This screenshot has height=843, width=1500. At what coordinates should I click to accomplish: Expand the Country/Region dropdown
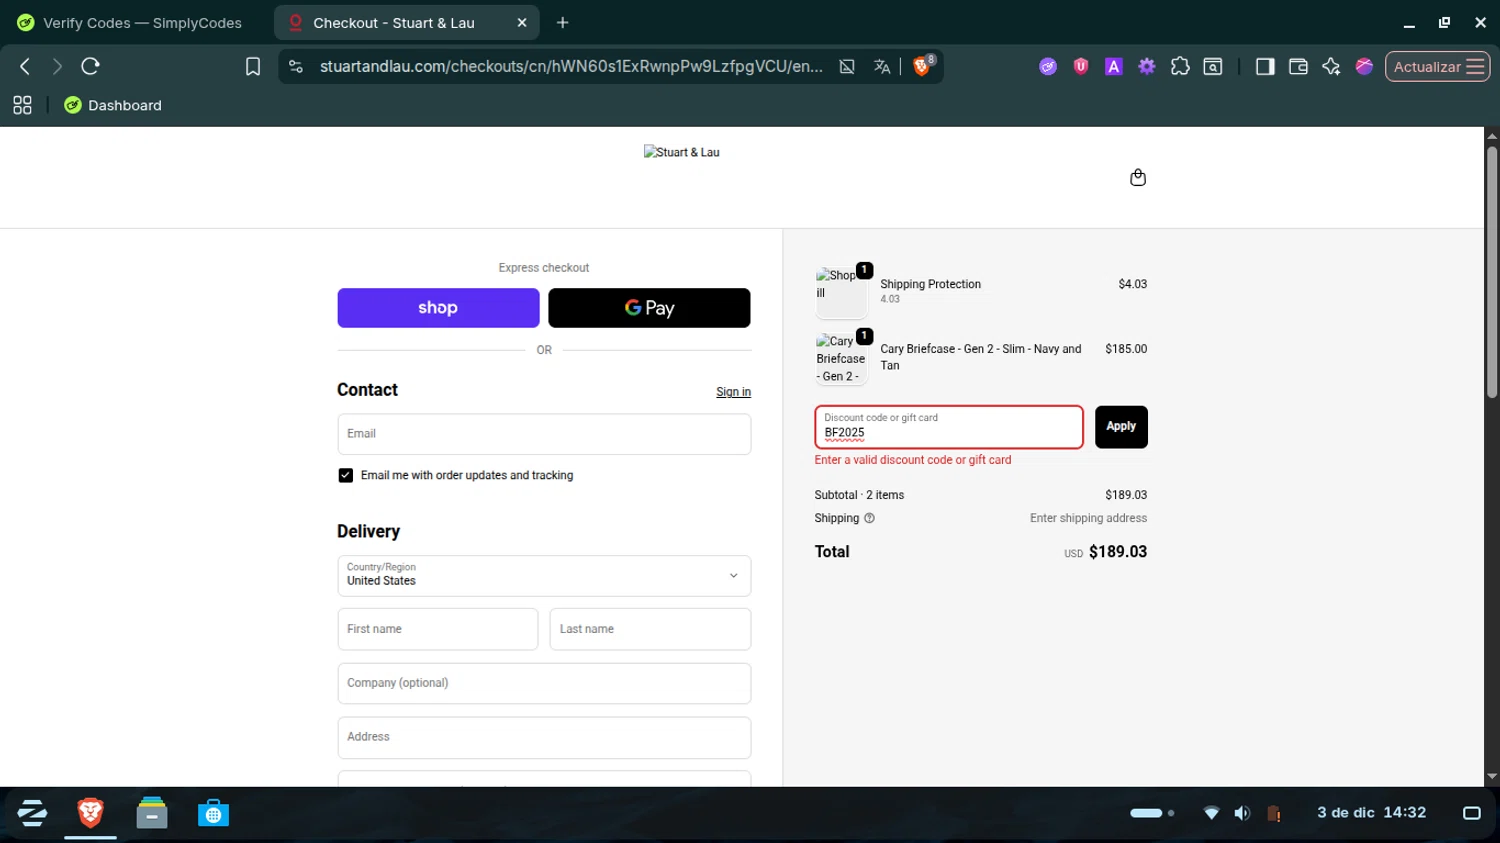tap(544, 576)
